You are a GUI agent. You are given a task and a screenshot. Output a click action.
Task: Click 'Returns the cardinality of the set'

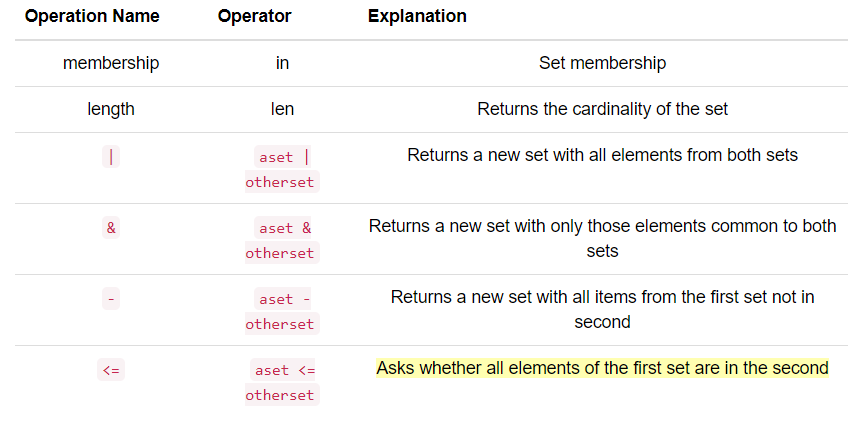tap(602, 109)
